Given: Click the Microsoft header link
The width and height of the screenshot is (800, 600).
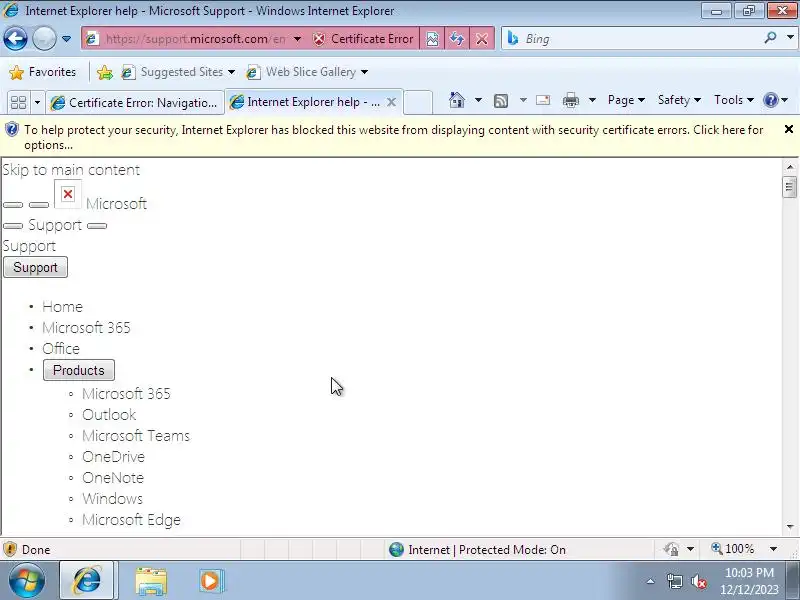Looking at the screenshot, I should tap(116, 204).
